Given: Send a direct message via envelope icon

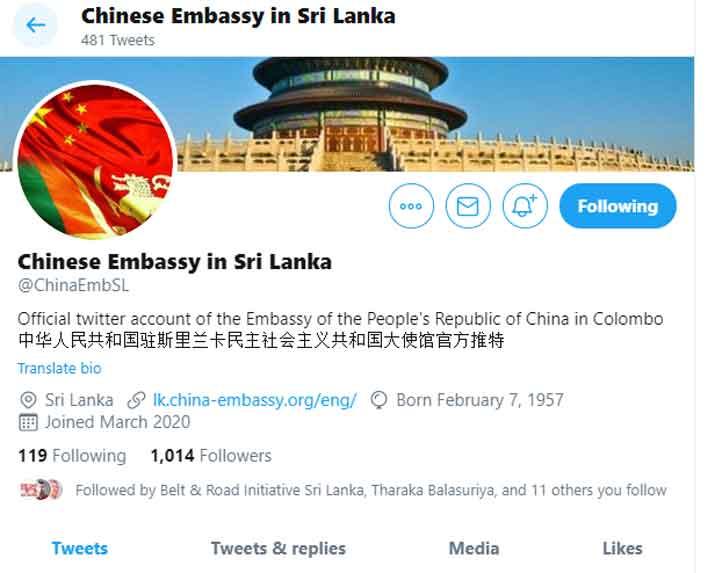Looking at the screenshot, I should pos(468,206).
